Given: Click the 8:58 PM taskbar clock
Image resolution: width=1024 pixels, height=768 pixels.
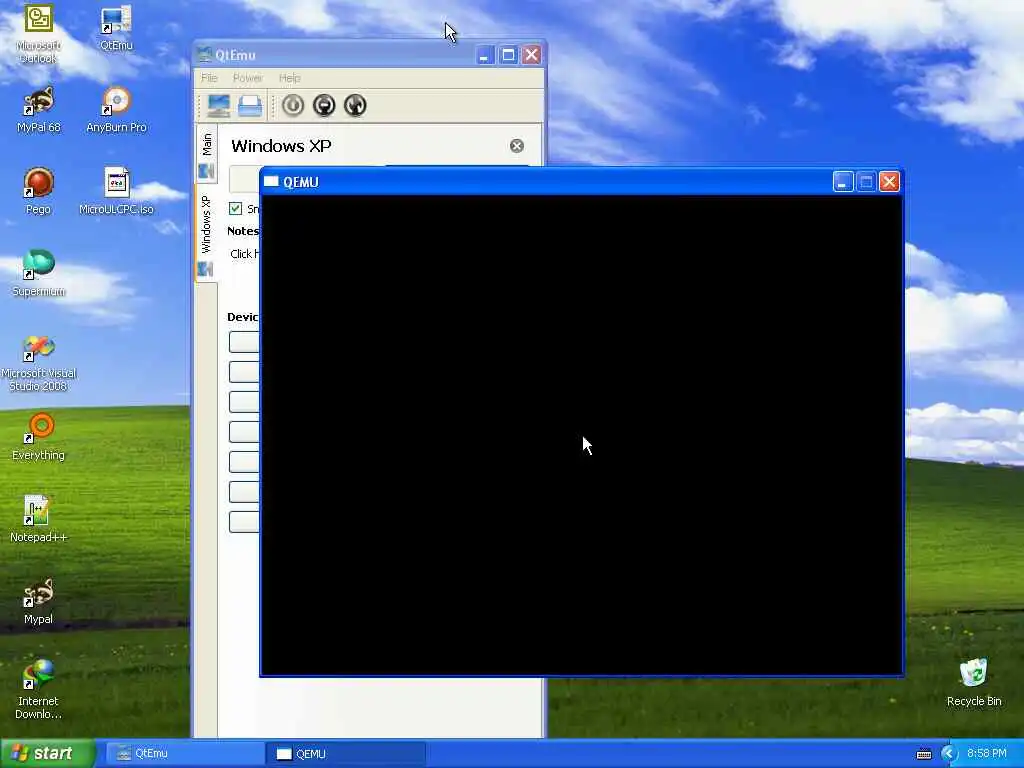Looking at the screenshot, I should 987,754.
